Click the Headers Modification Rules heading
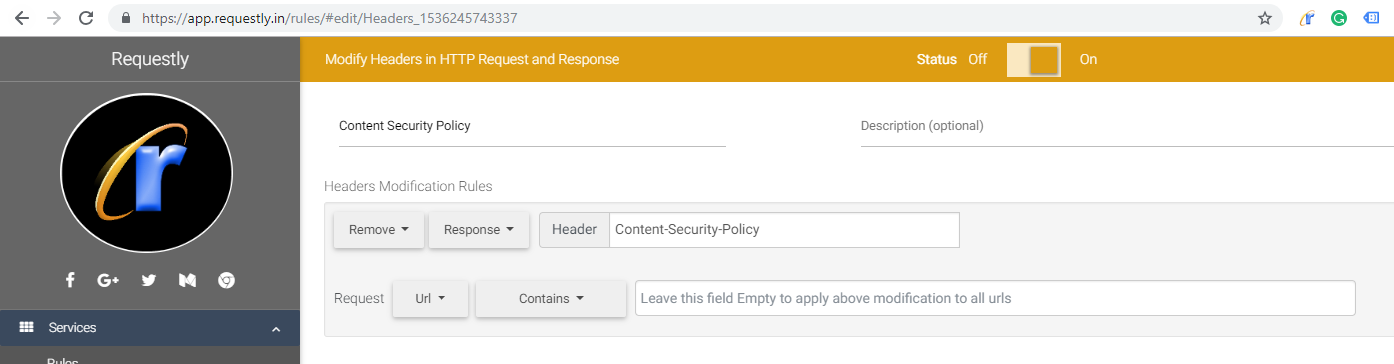The width and height of the screenshot is (1394, 364). (408, 186)
